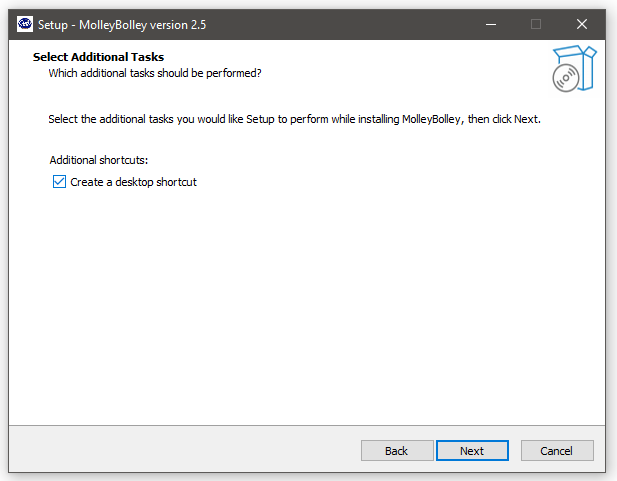617x481 pixels.
Task: Click the 'Select Additional Tasks' heading
Action: (98, 57)
